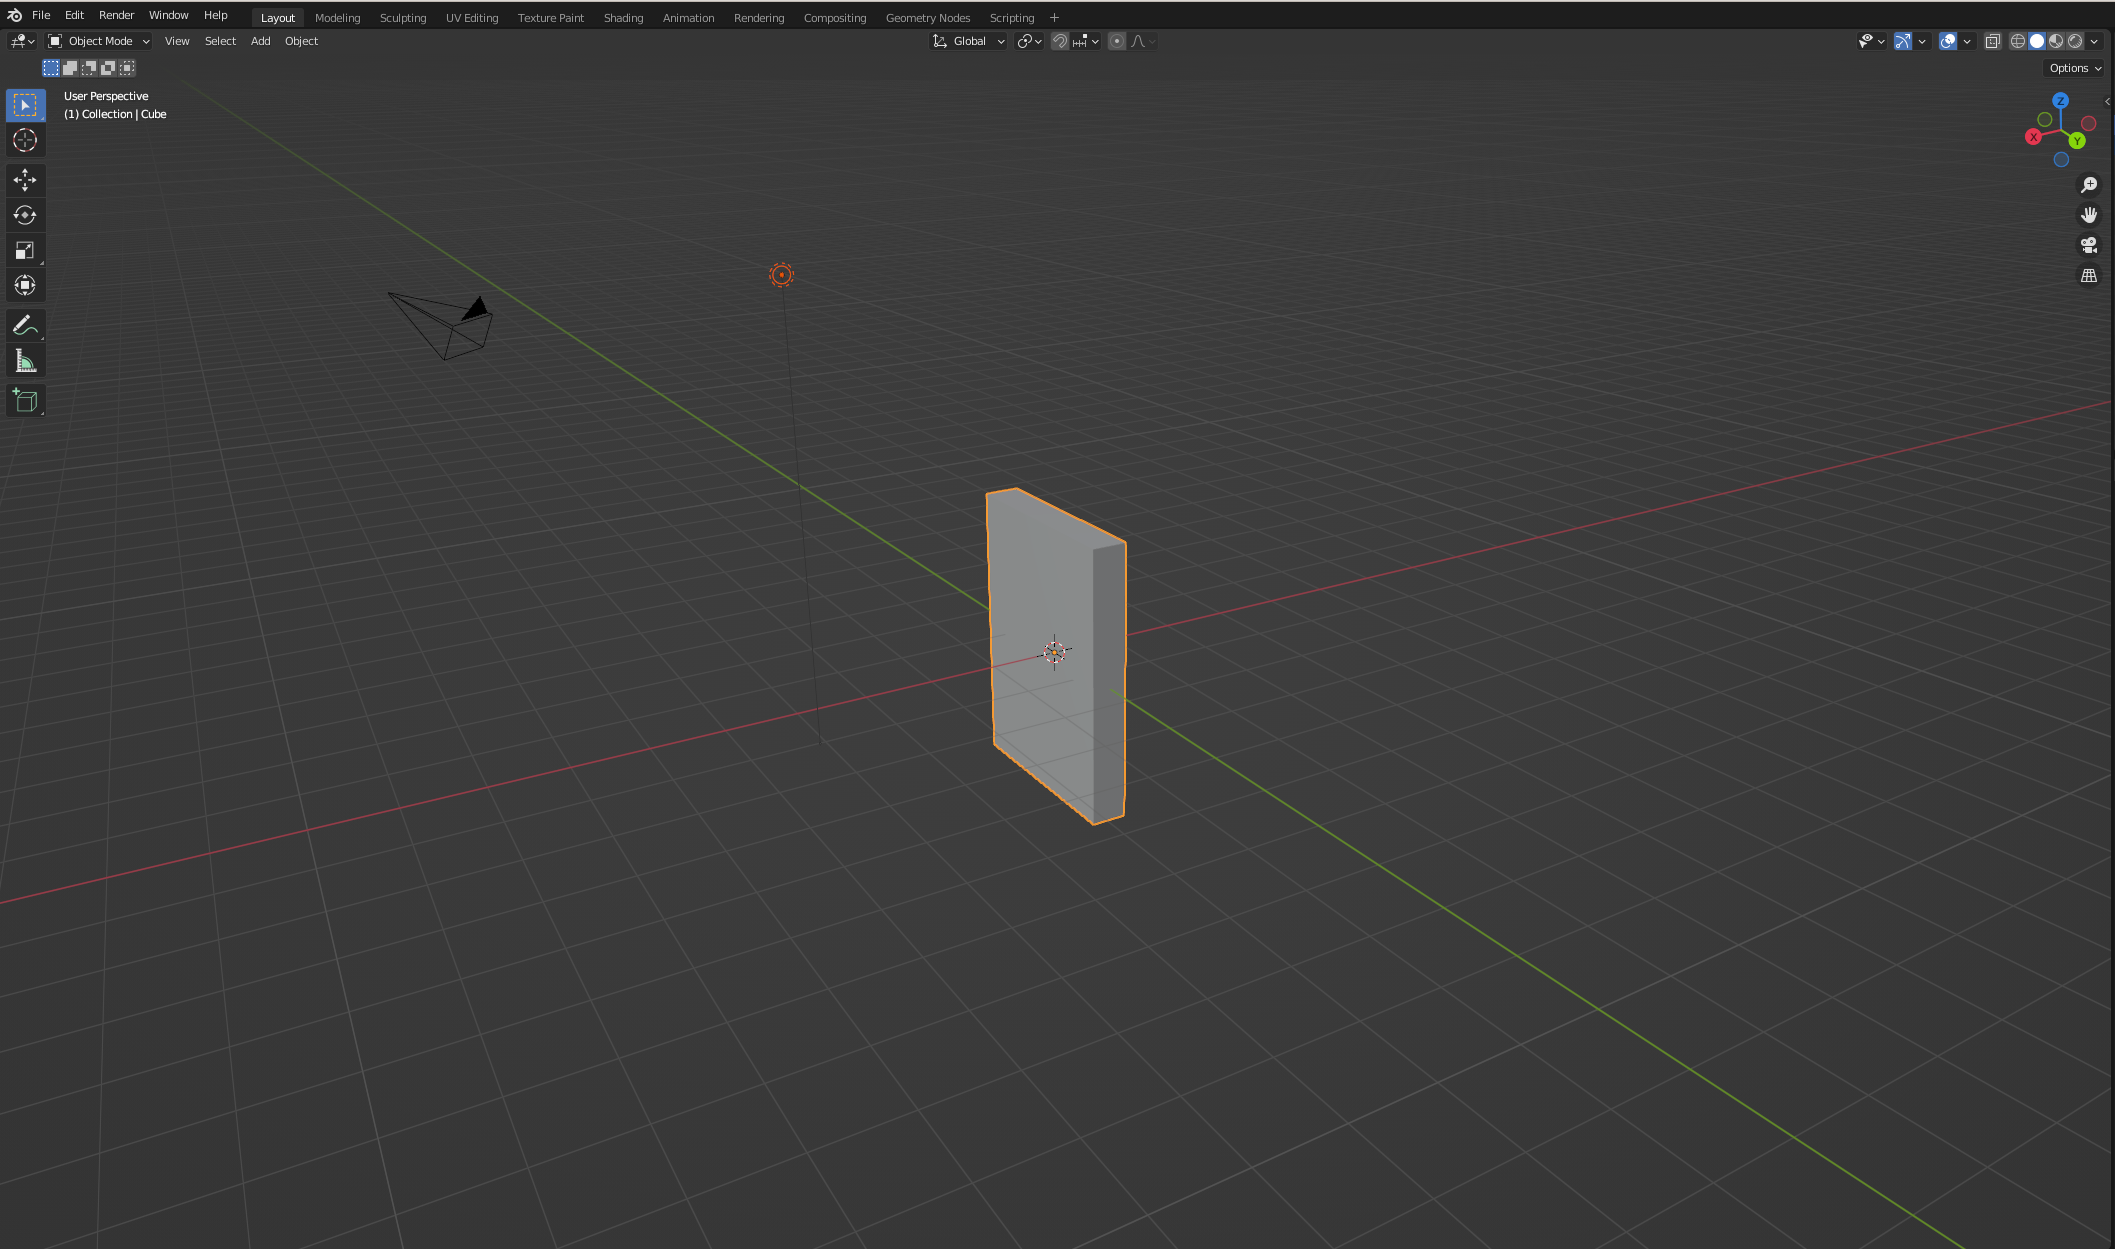2115x1249 pixels.
Task: Open the Object Mode dropdown
Action: (99, 41)
